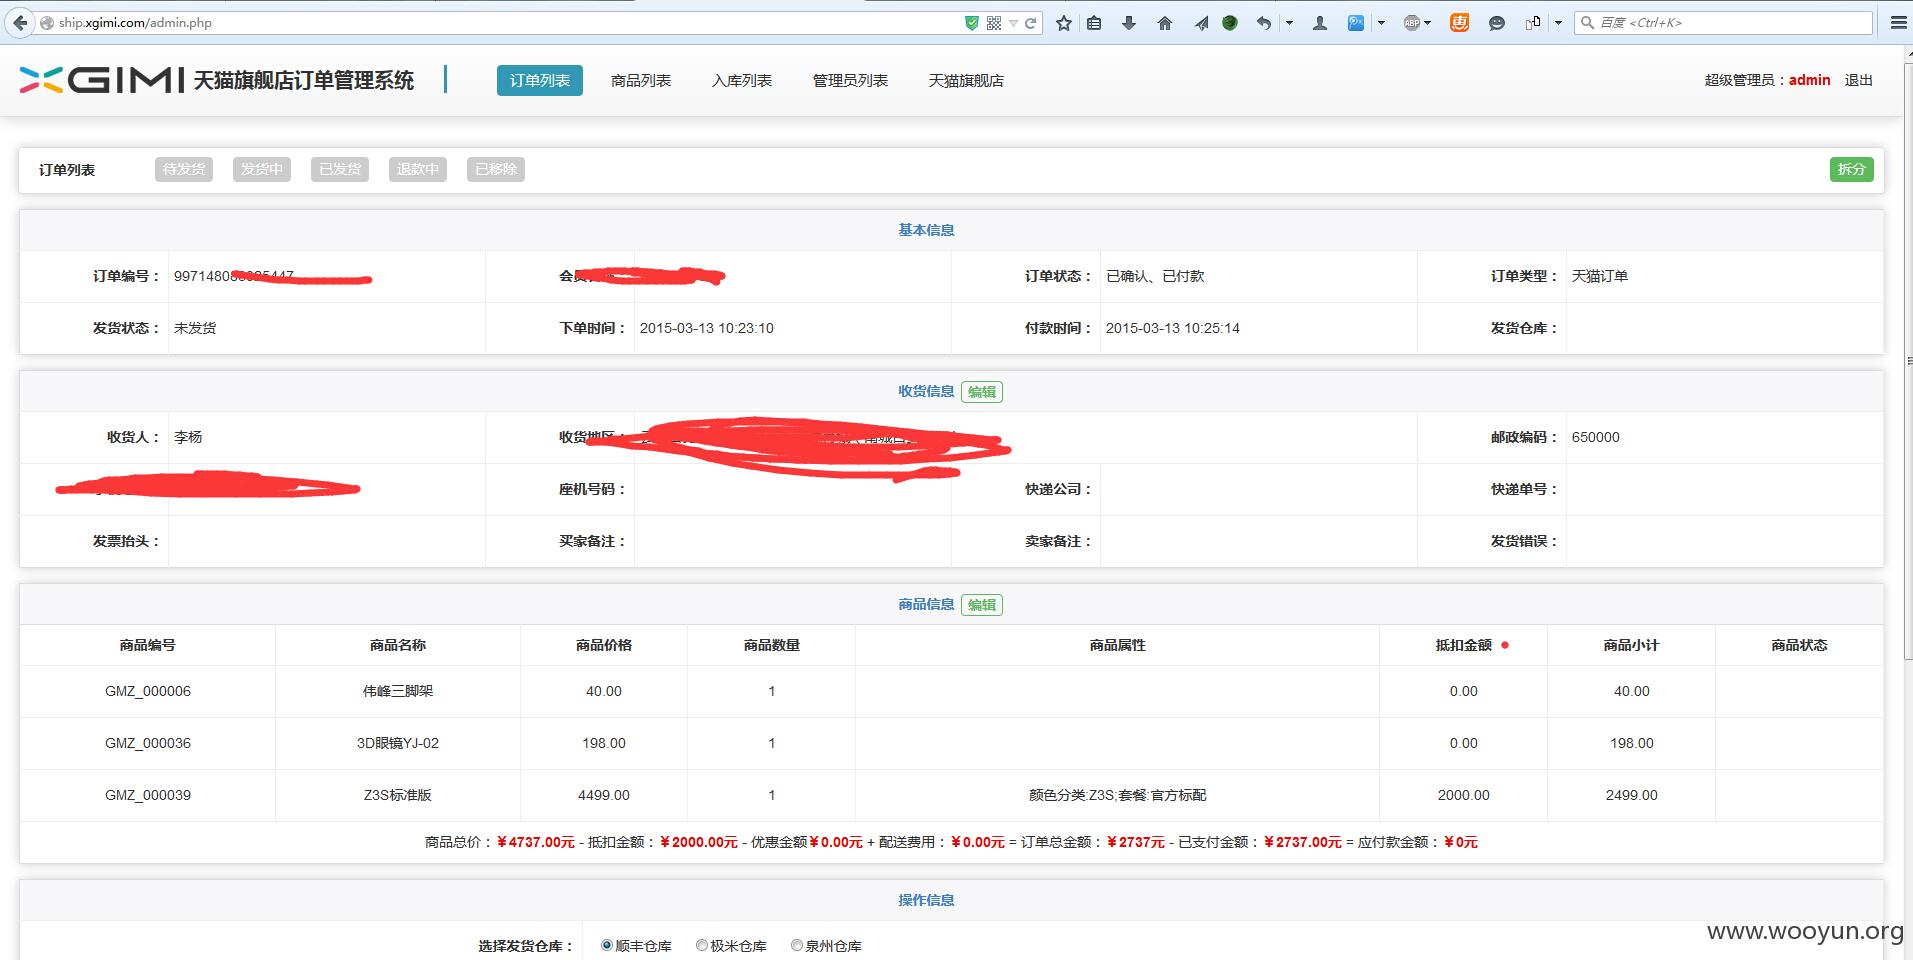This screenshot has width=1913, height=960.
Task: Click the green shield security icon
Action: pos(971,23)
